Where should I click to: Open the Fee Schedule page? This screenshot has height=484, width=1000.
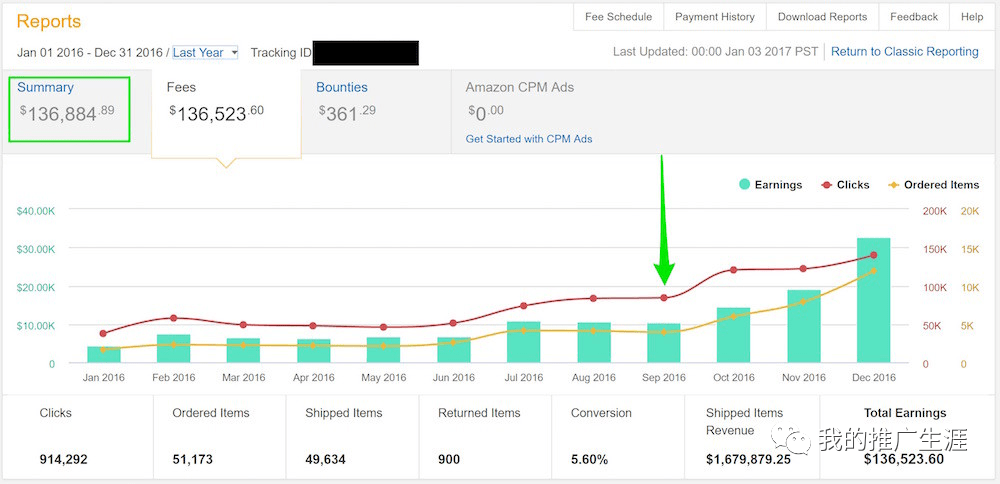point(618,17)
